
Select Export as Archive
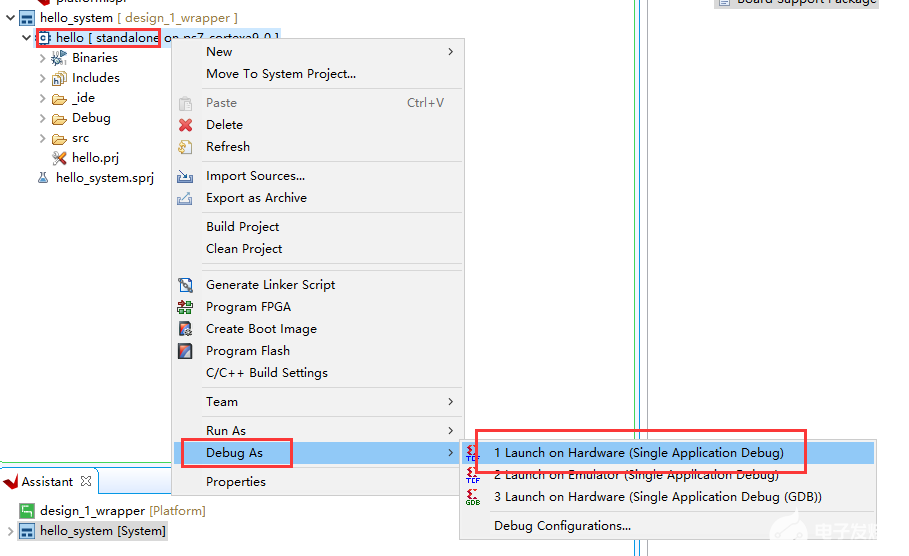pos(319,198)
